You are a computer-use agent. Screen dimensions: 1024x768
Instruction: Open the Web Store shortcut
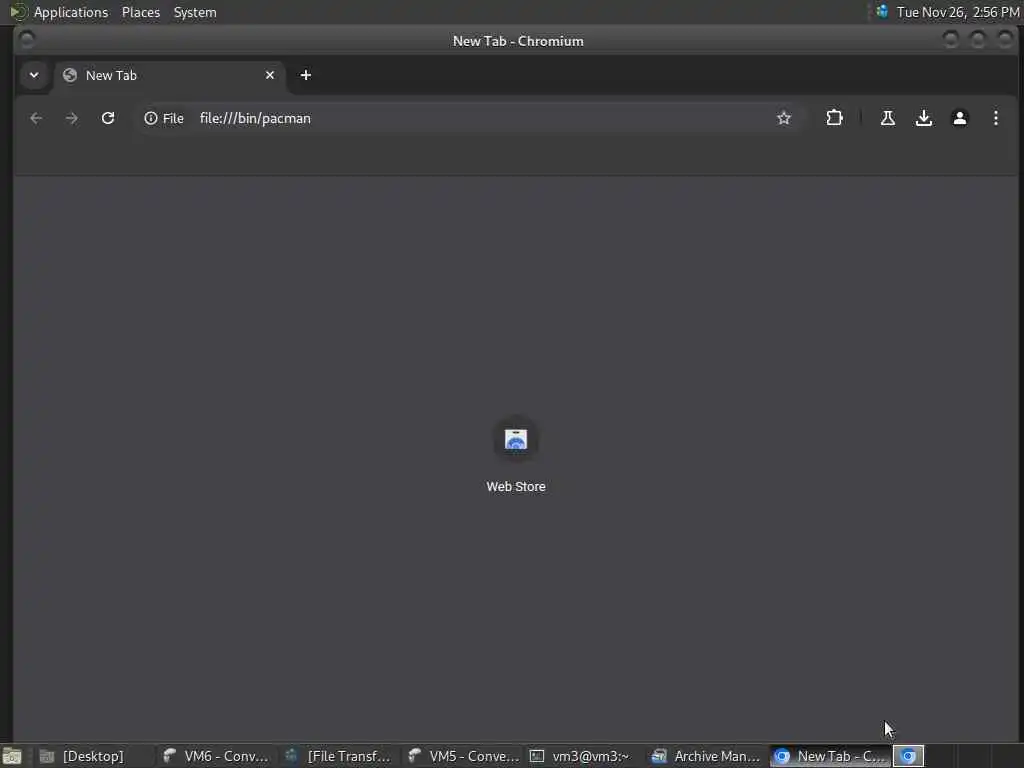[516, 453]
